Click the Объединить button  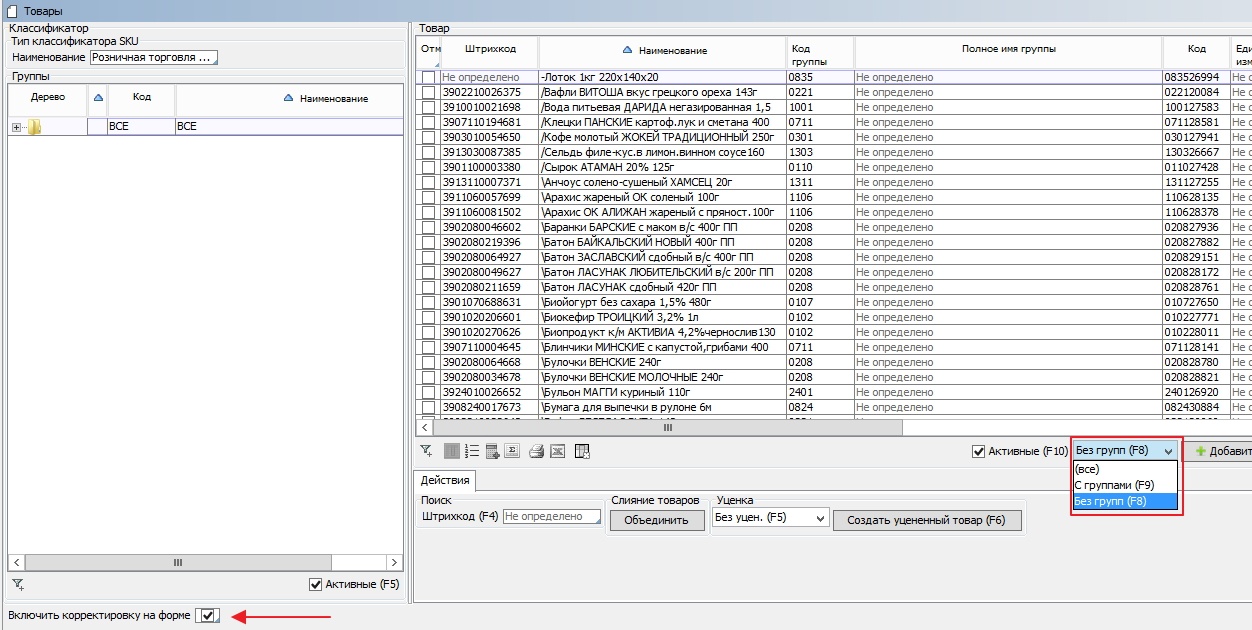[657, 520]
